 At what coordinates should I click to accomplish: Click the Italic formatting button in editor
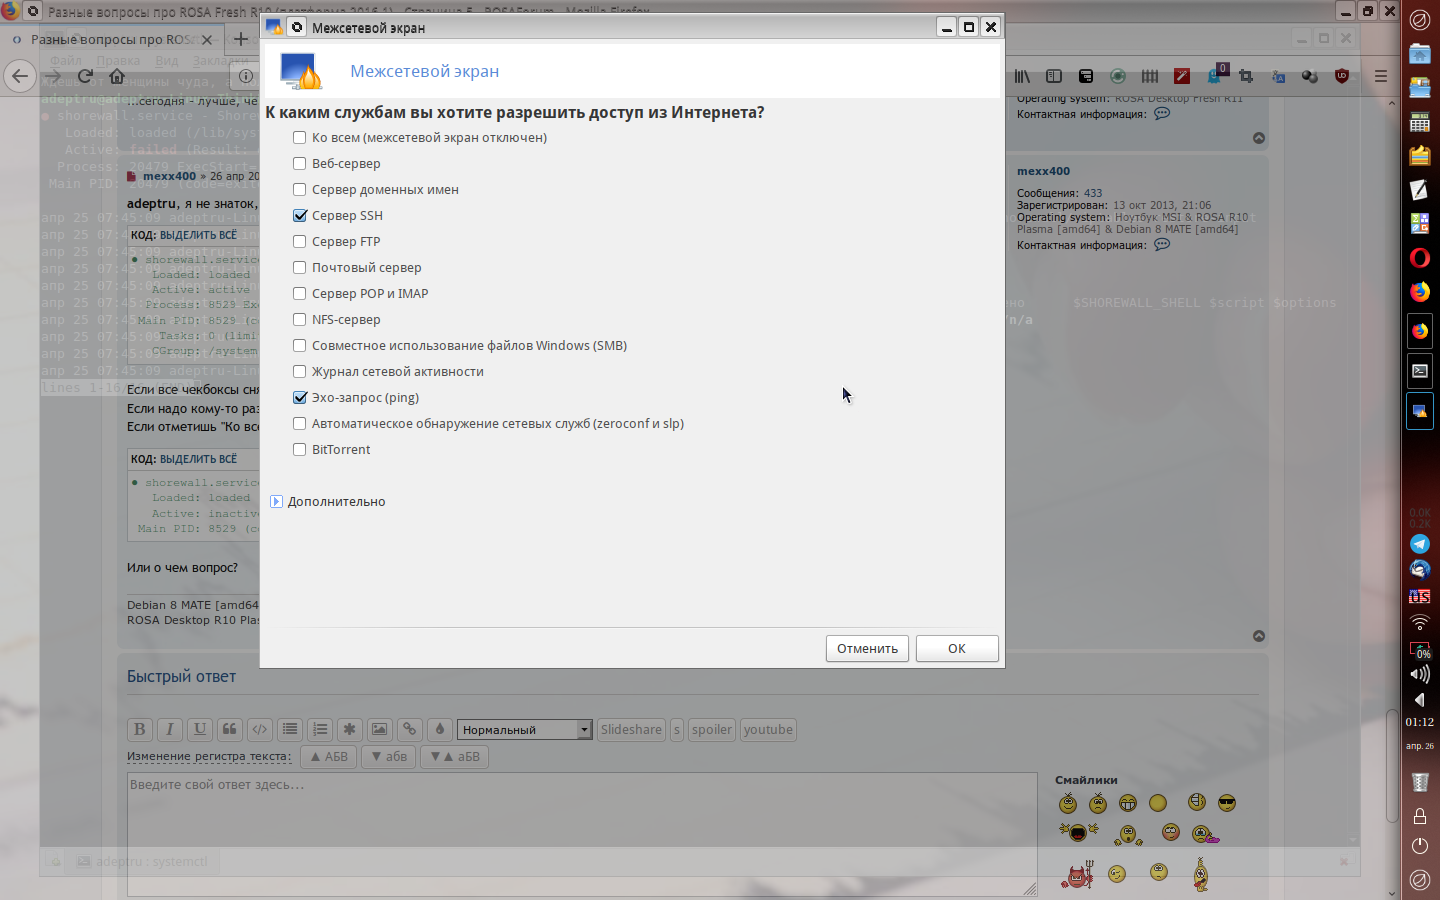[170, 729]
